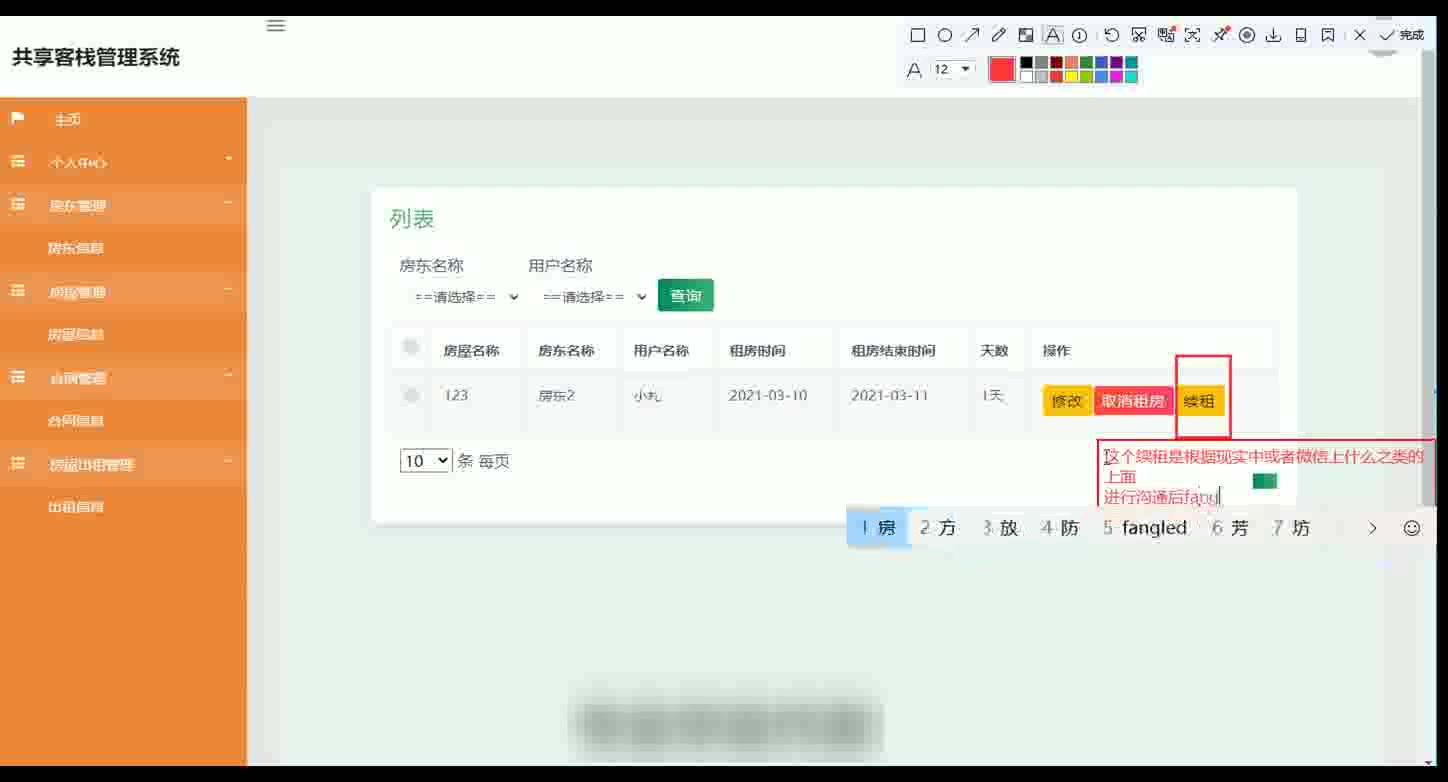Go to 主页 in sidebar
The width and height of the screenshot is (1448, 782).
point(68,120)
